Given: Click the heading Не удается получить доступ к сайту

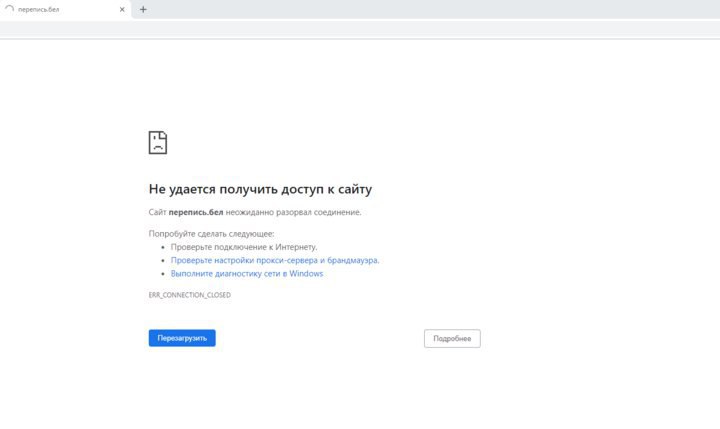Looking at the screenshot, I should tap(260, 189).
